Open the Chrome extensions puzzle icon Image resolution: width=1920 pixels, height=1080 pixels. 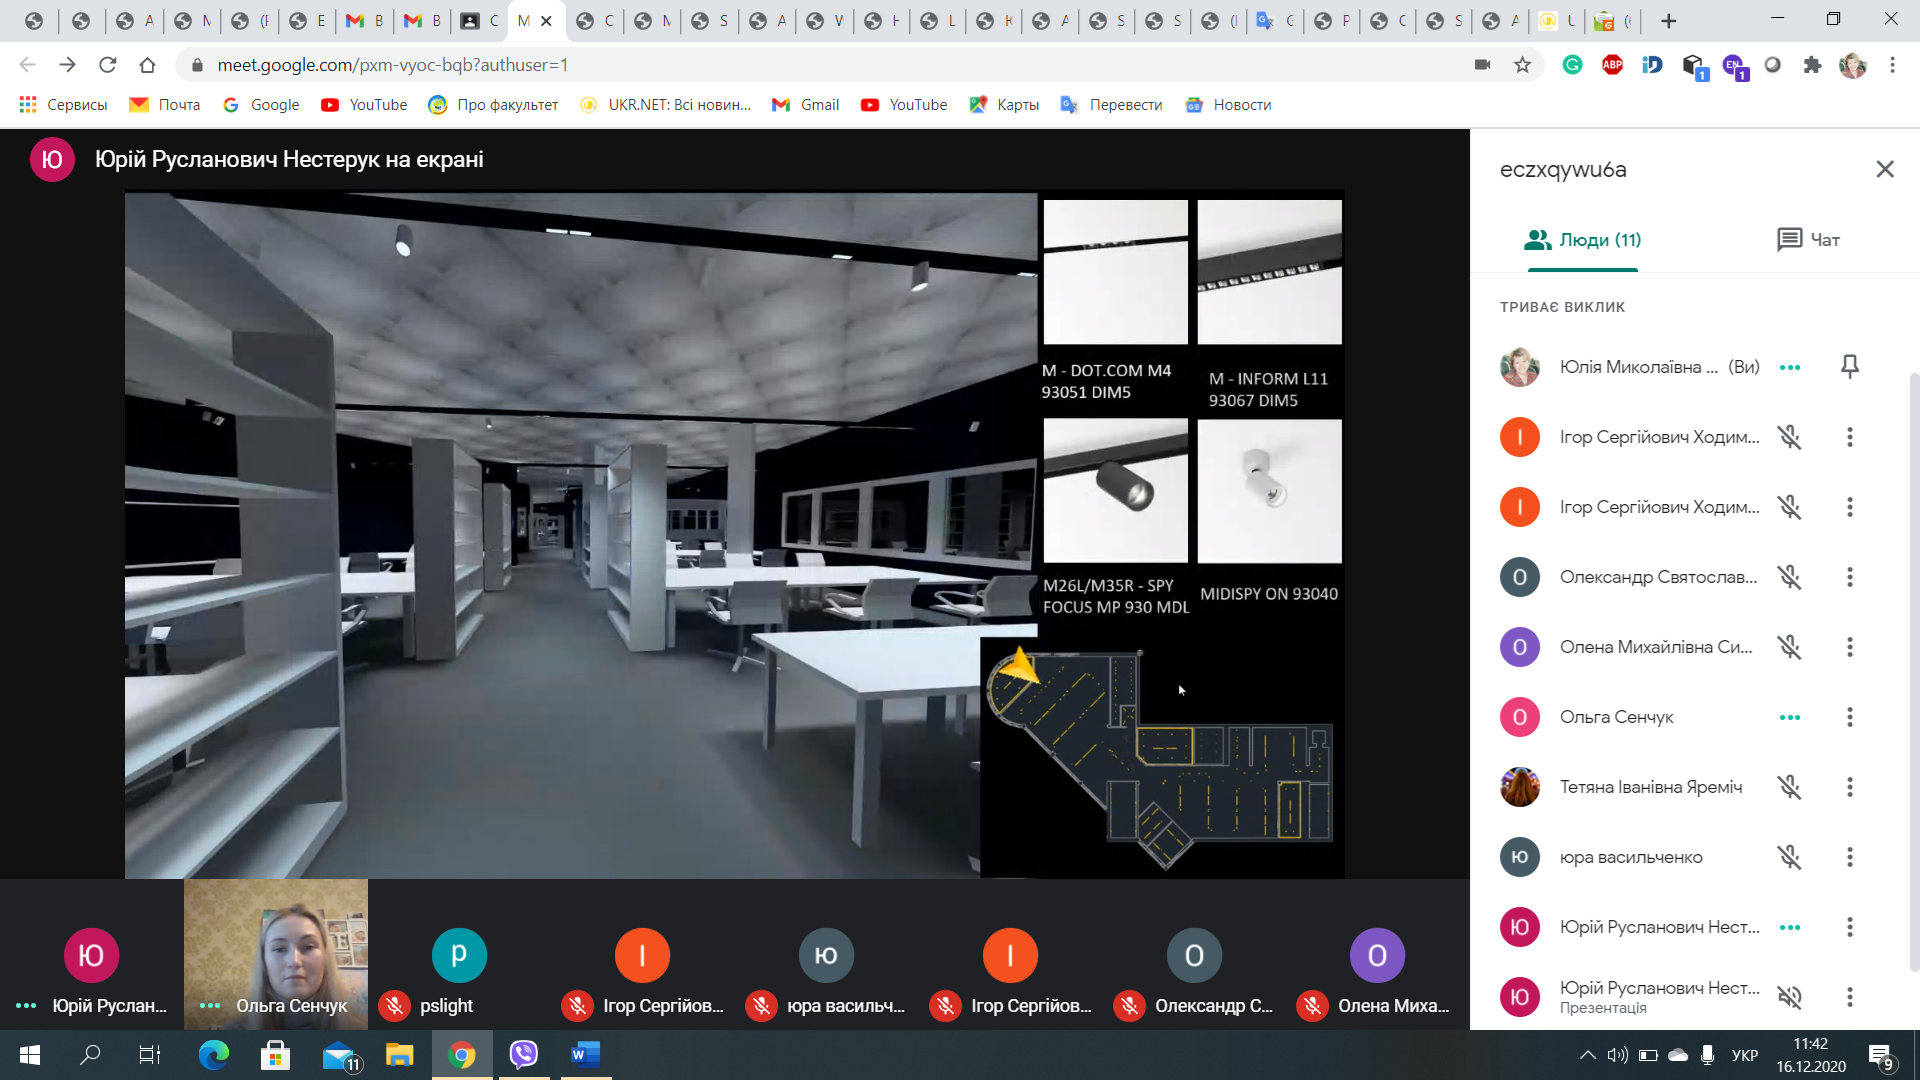[1812, 65]
